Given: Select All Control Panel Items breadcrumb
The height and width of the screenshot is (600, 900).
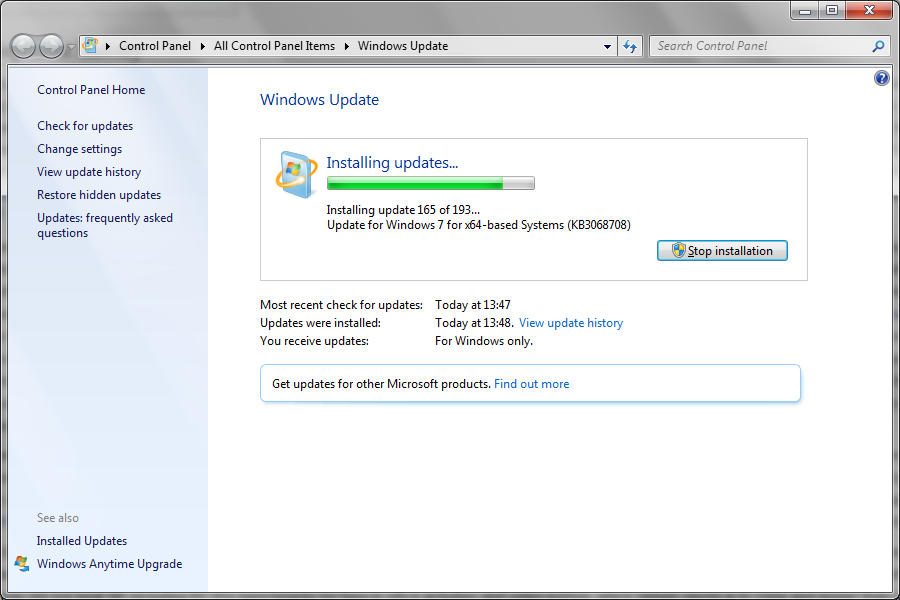Looking at the screenshot, I should pos(274,46).
